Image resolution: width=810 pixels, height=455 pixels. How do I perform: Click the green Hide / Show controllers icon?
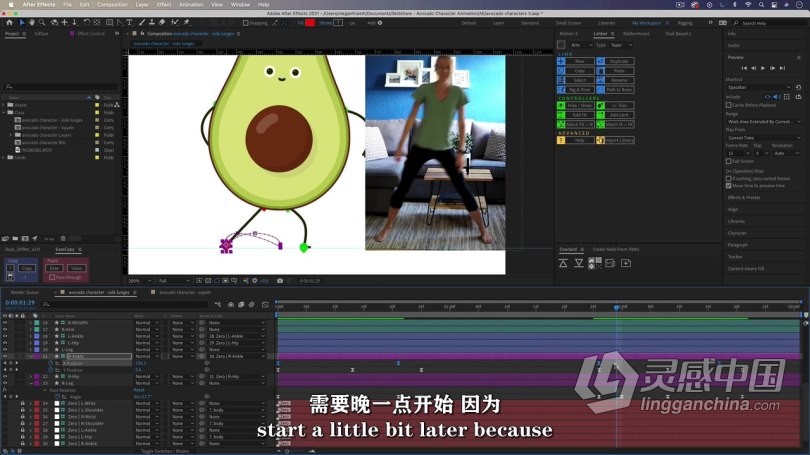tap(561, 105)
